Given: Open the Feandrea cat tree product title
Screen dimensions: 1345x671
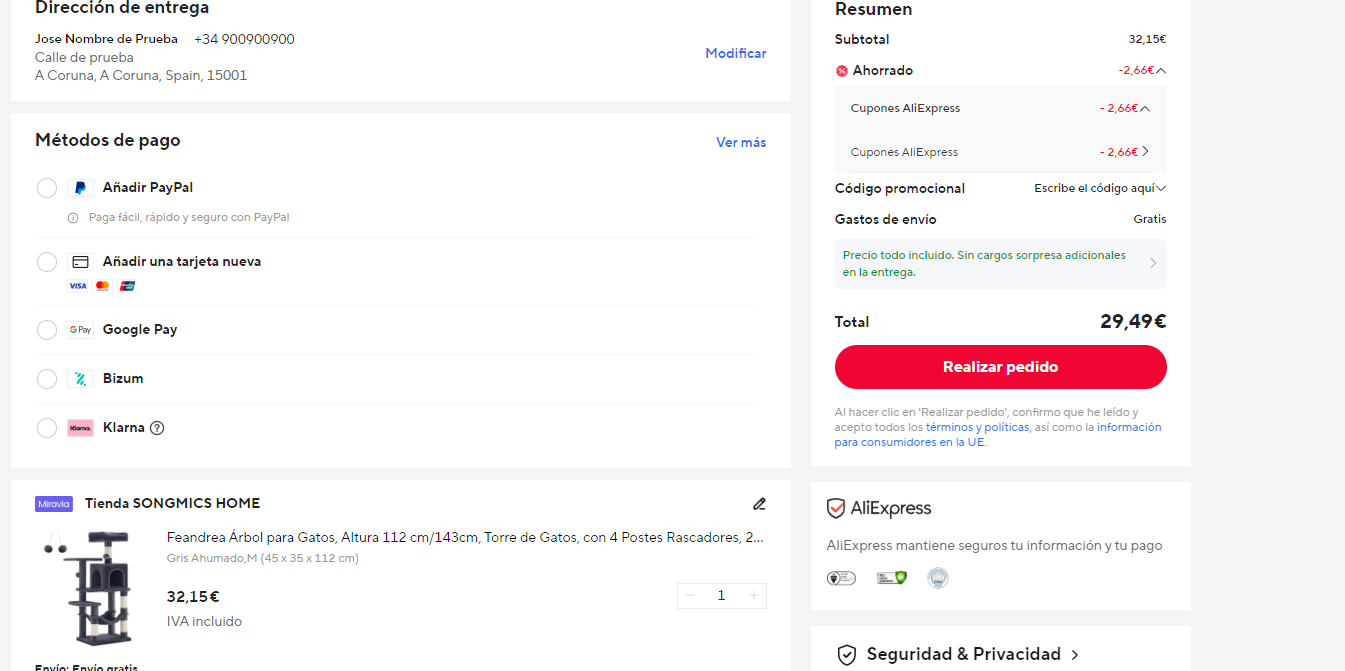Looking at the screenshot, I should tap(466, 538).
